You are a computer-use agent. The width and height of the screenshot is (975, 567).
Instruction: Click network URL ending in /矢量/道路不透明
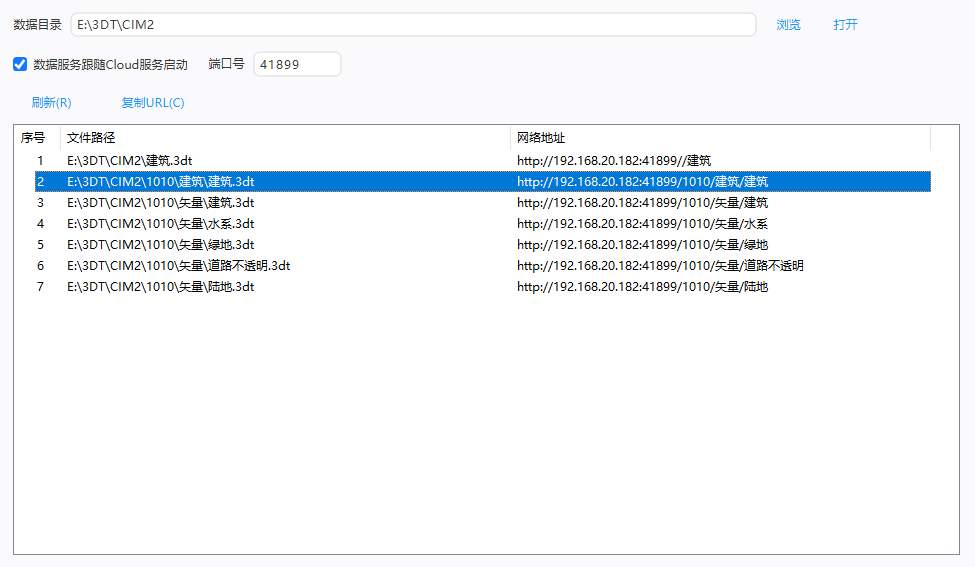pyautogui.click(x=660, y=266)
